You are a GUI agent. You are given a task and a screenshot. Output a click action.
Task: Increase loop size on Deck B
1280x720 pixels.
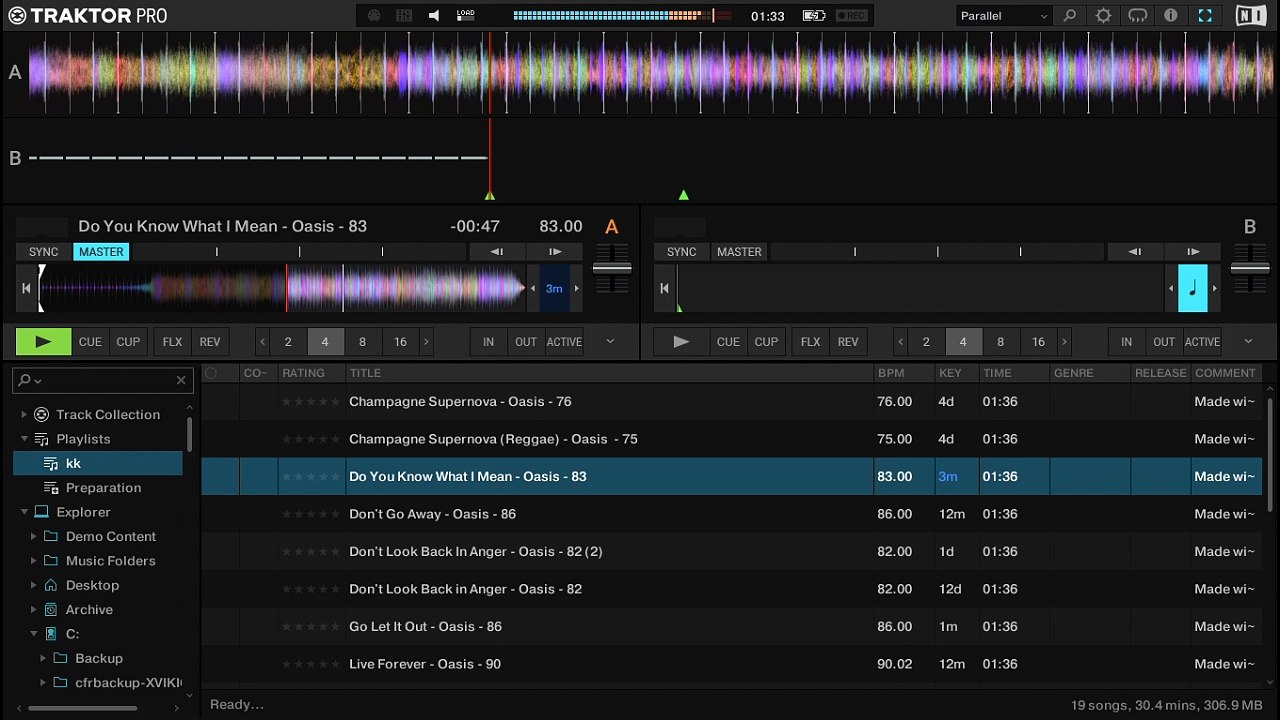[x=1064, y=342]
